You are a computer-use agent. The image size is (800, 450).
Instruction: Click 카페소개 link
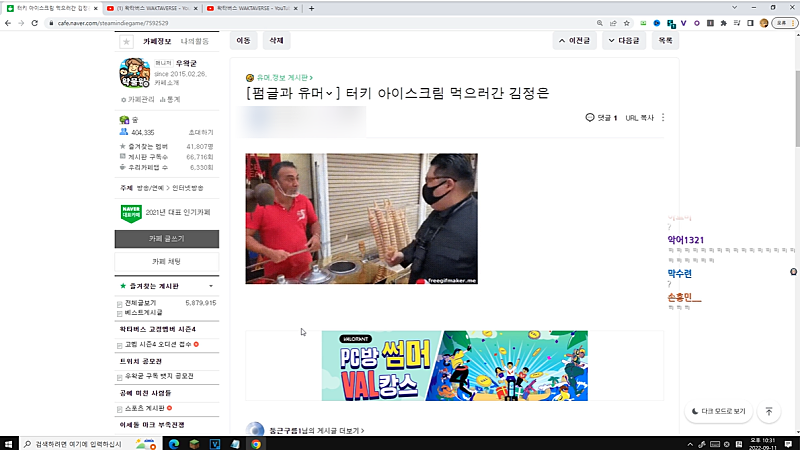tap(167, 83)
